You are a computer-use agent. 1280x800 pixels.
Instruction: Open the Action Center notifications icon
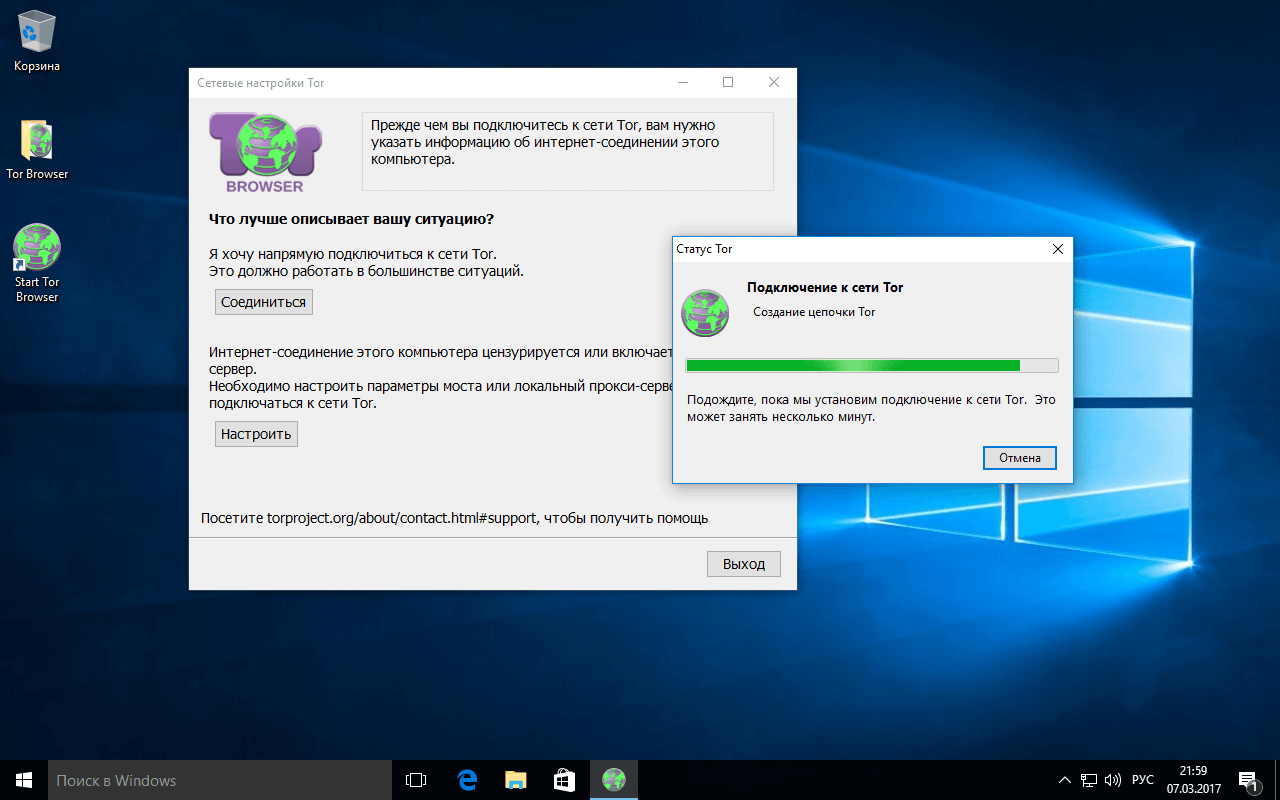[x=1248, y=780]
